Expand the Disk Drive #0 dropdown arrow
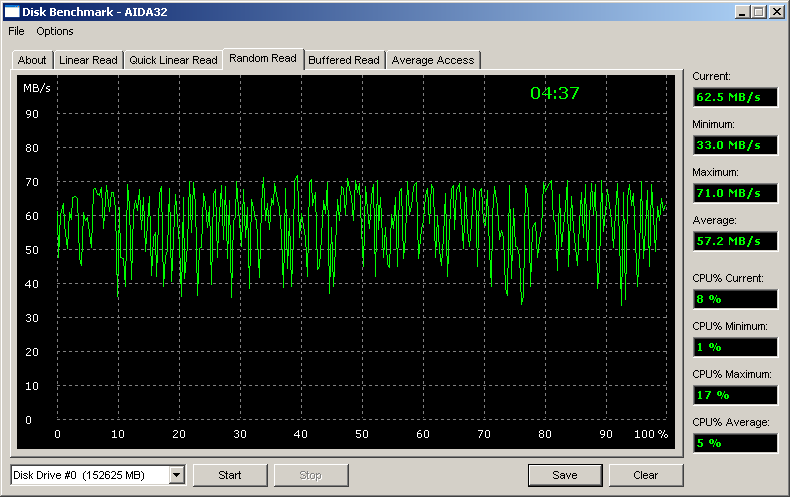This screenshot has width=790, height=497. click(176, 475)
